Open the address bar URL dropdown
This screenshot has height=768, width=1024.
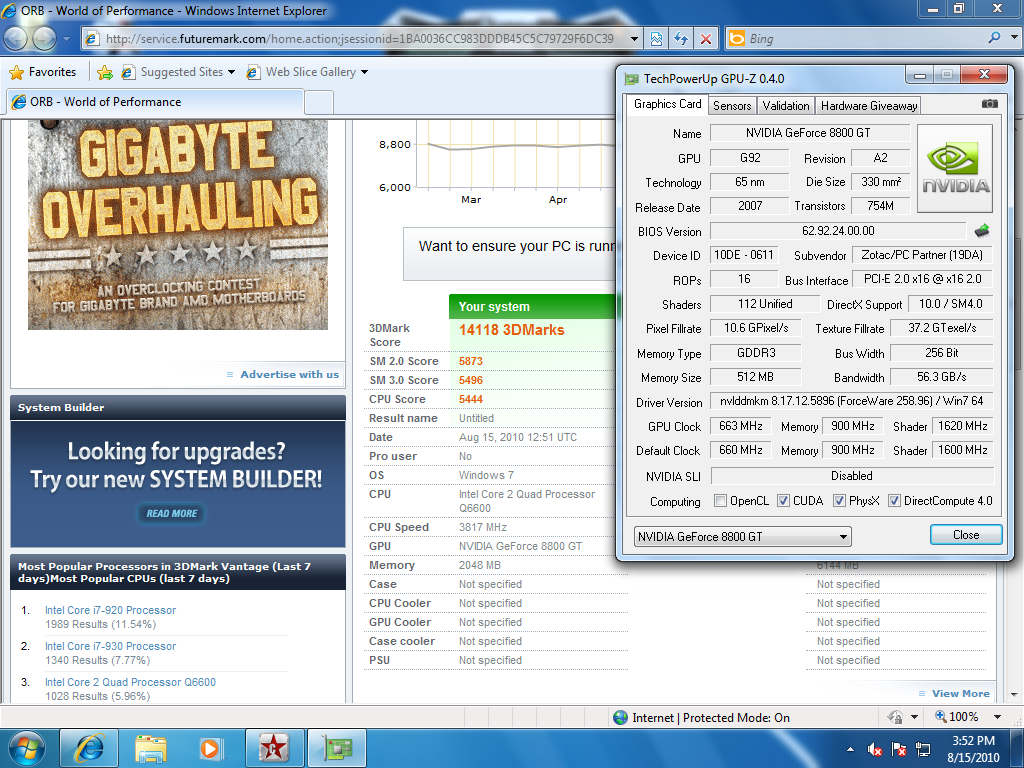pyautogui.click(x=634, y=39)
